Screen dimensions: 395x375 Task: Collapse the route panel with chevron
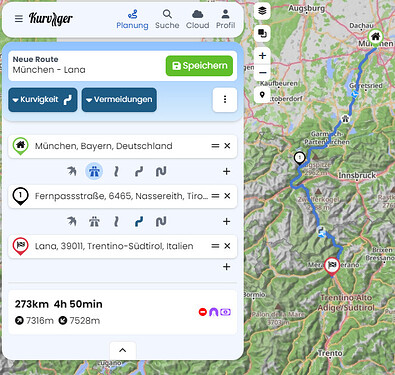[123, 350]
